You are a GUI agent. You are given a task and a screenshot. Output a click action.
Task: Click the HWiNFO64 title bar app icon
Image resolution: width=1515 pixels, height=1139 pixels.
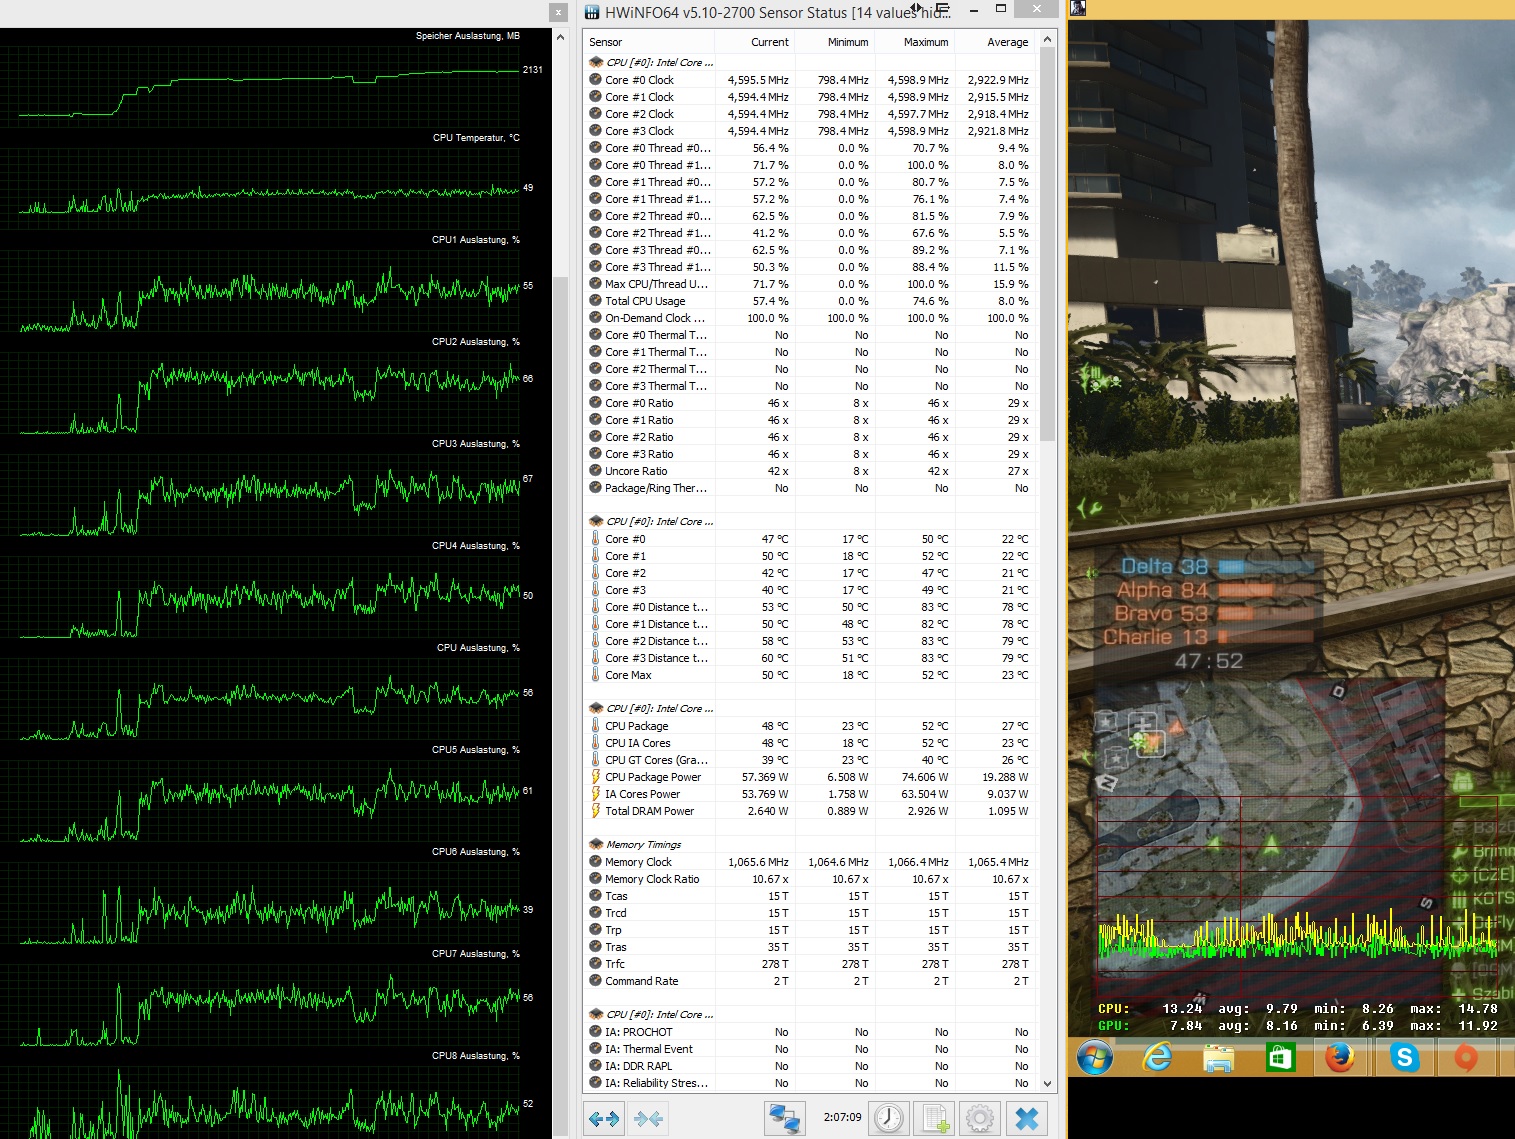coord(592,12)
